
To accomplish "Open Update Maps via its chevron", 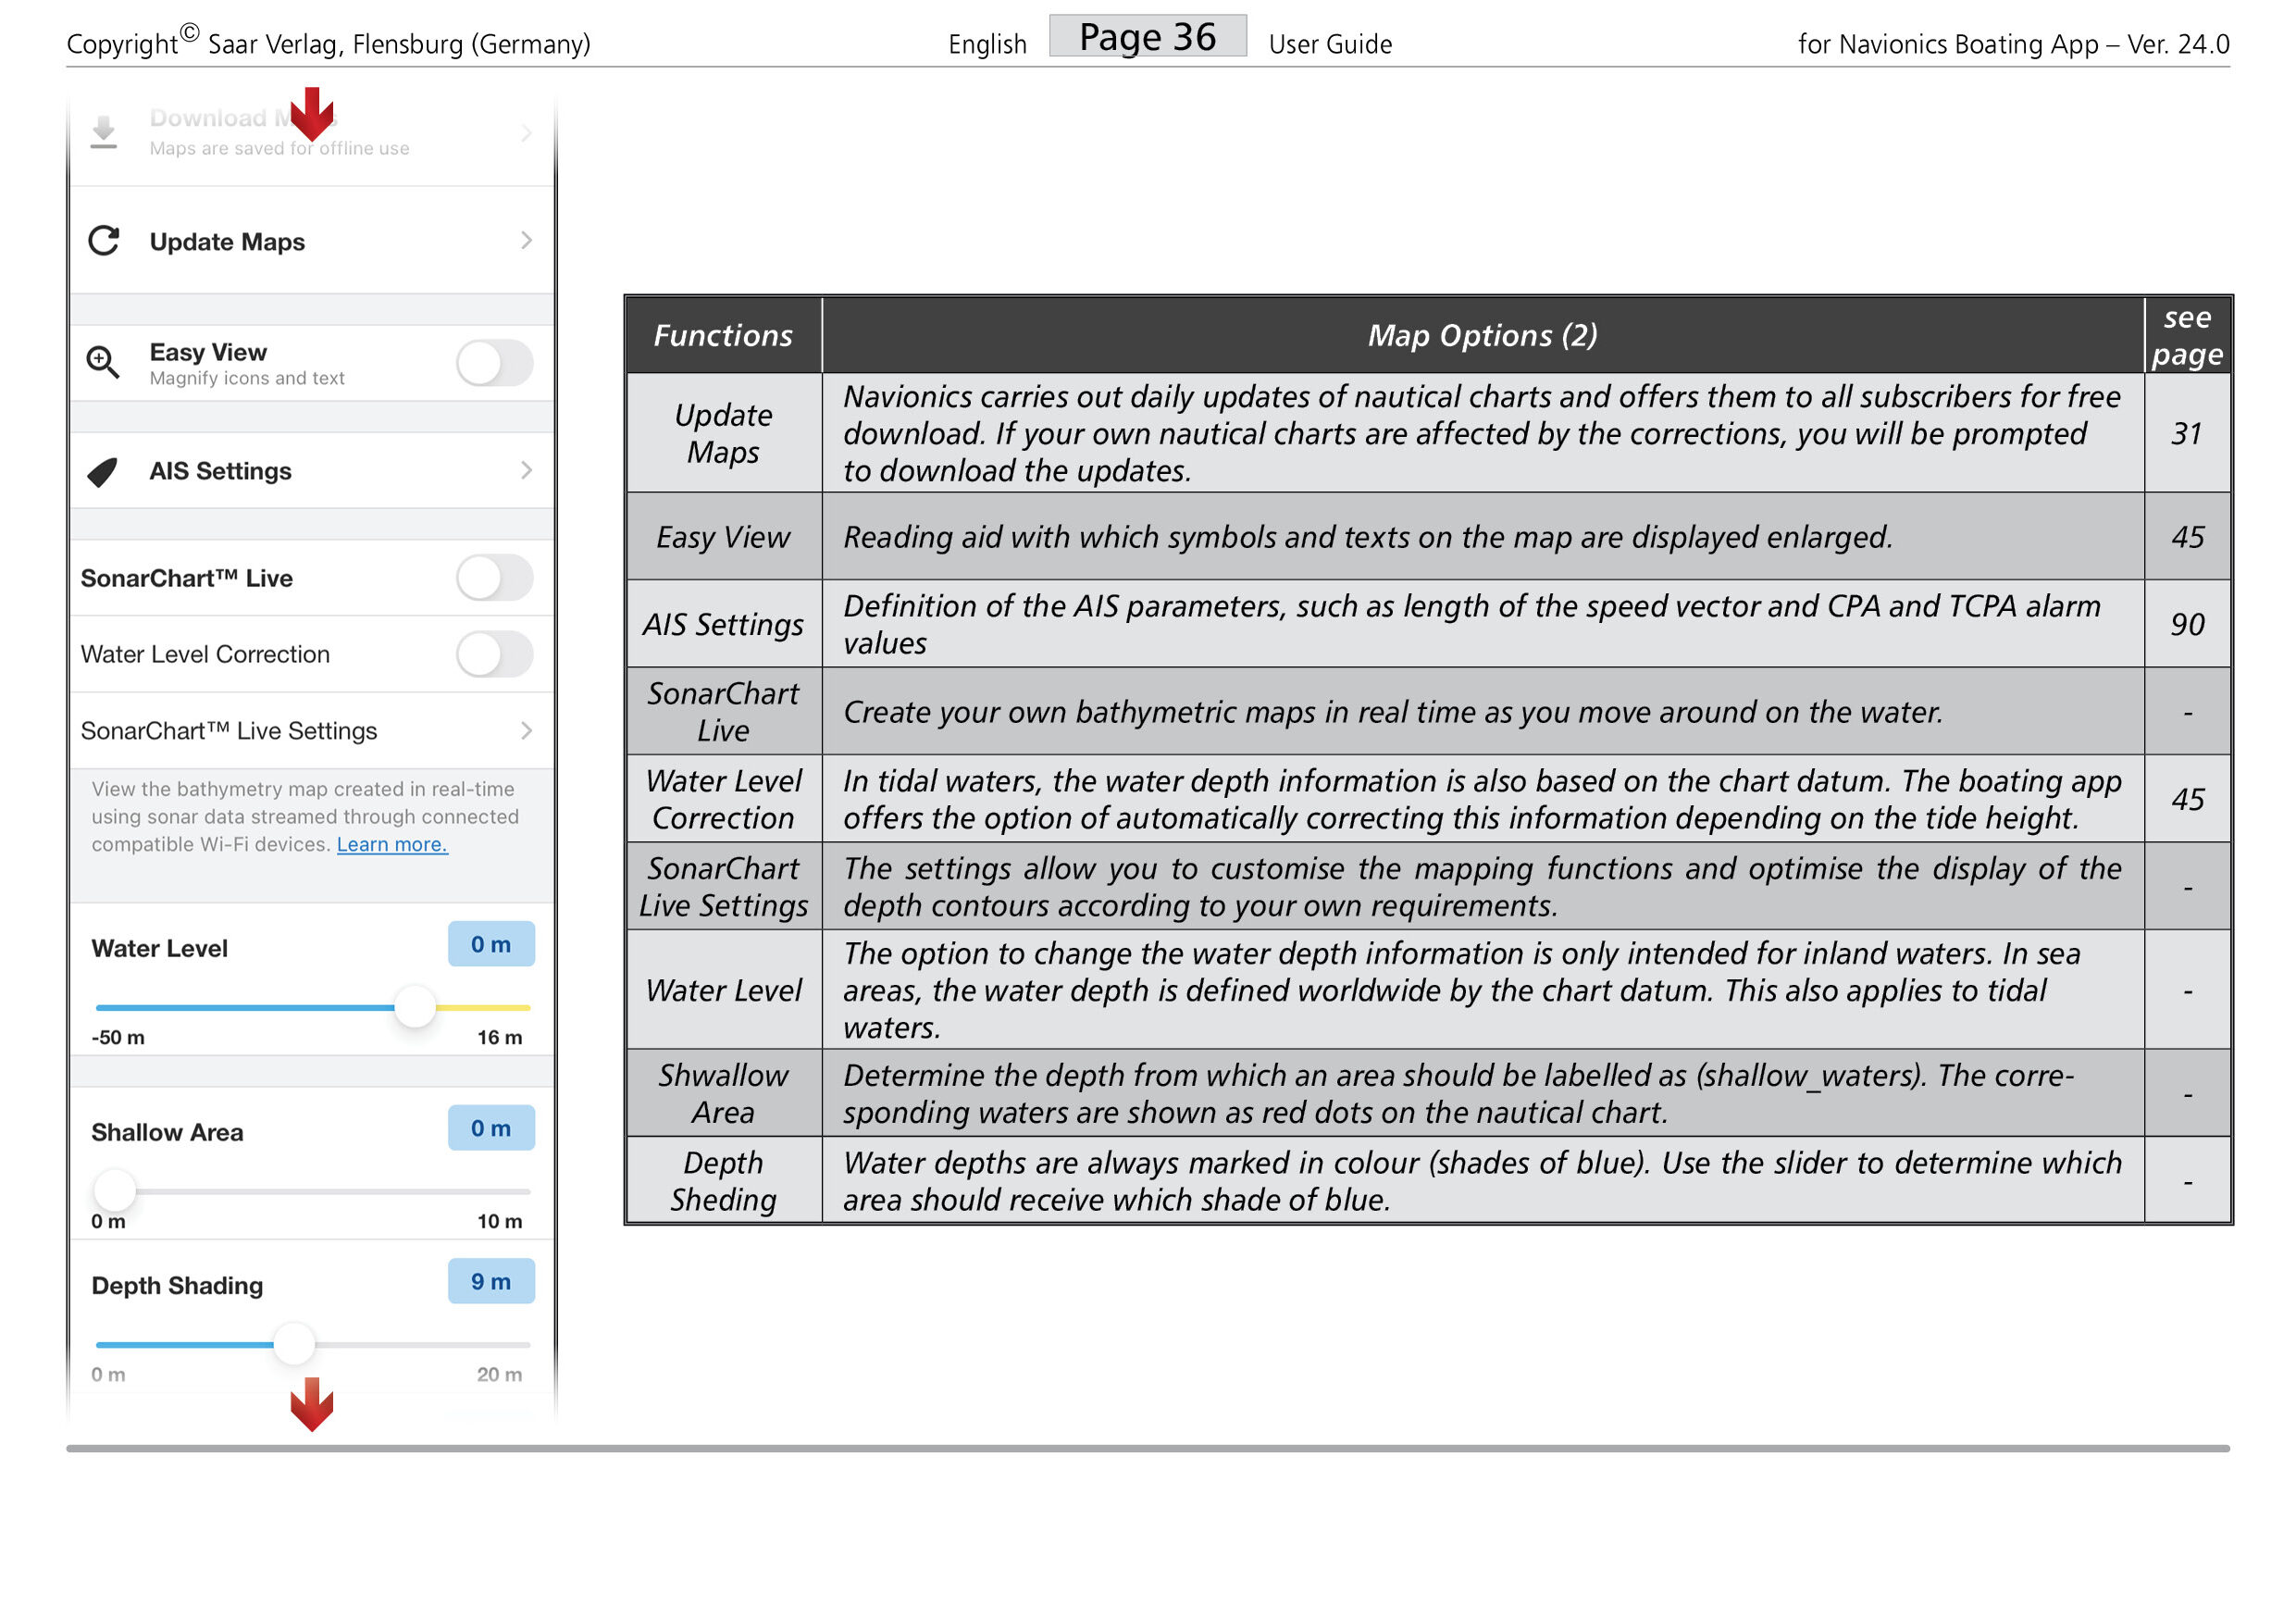I will (526, 241).
